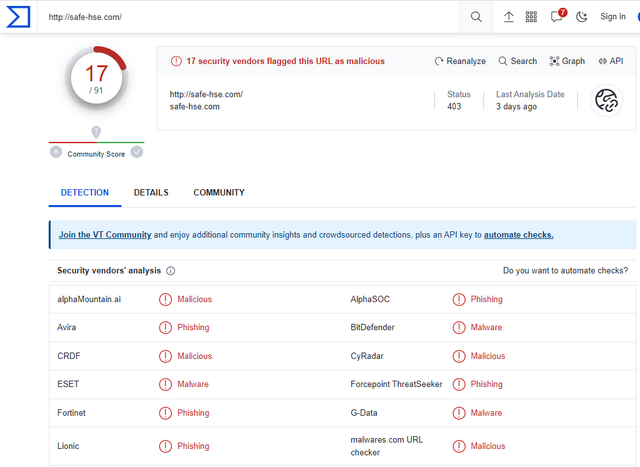Click AlphaSOC Phishing alert icon
The height and width of the screenshot is (467, 640).
click(x=459, y=299)
